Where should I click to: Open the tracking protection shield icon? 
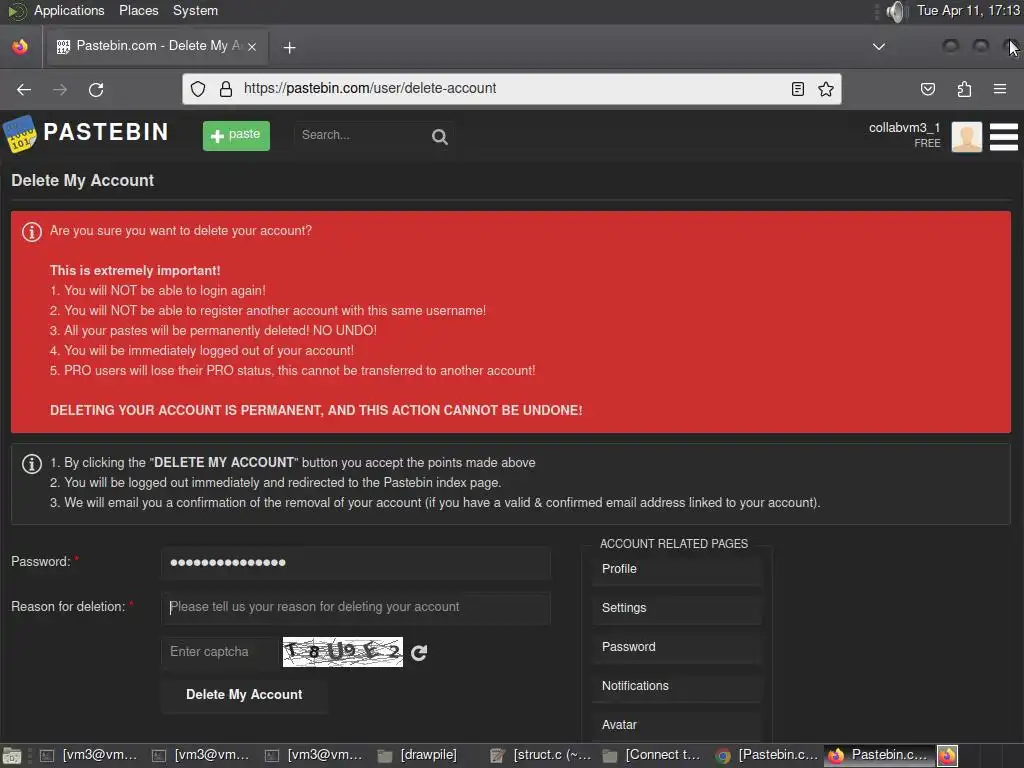tap(198, 89)
